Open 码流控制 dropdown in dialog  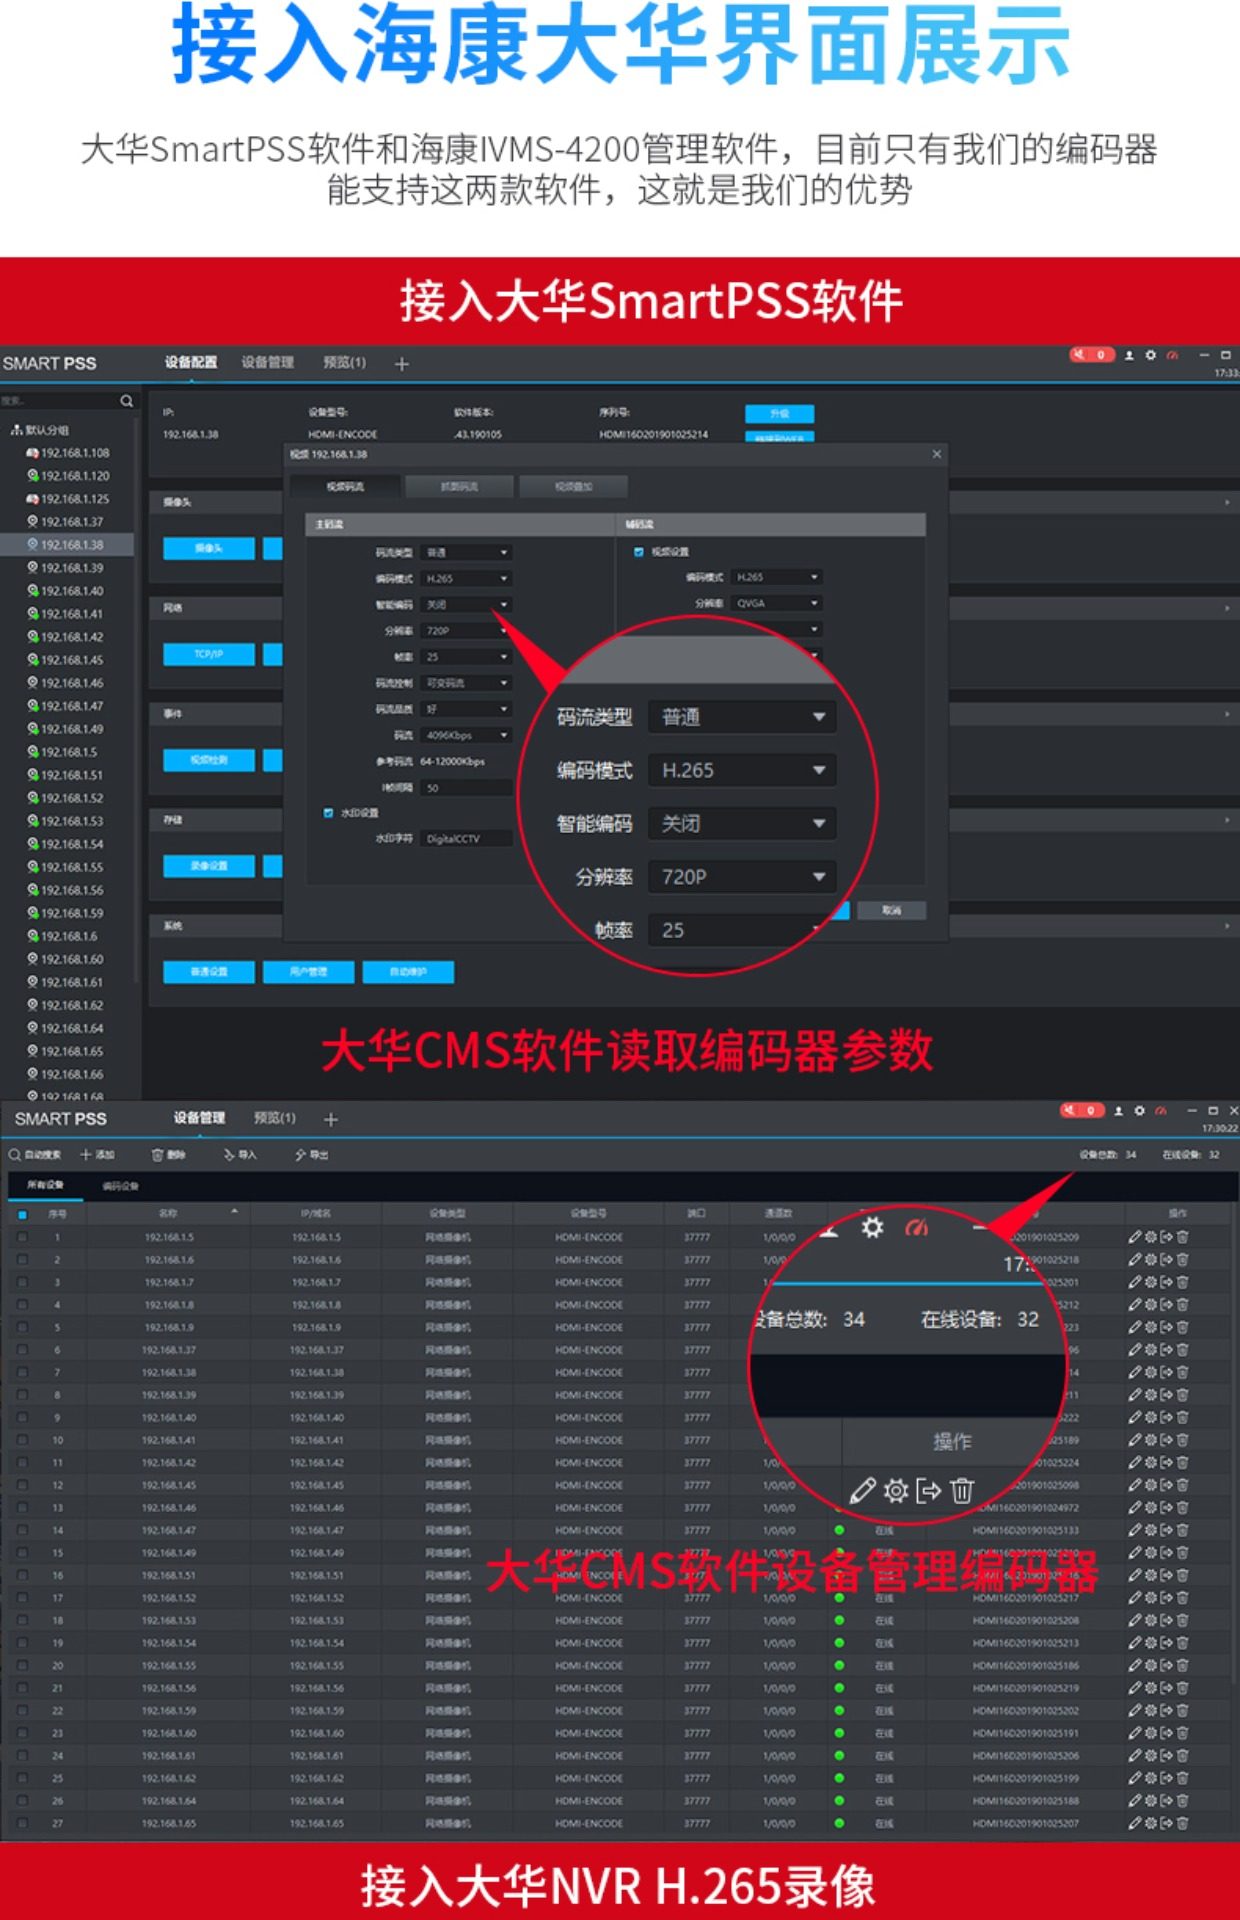467,683
